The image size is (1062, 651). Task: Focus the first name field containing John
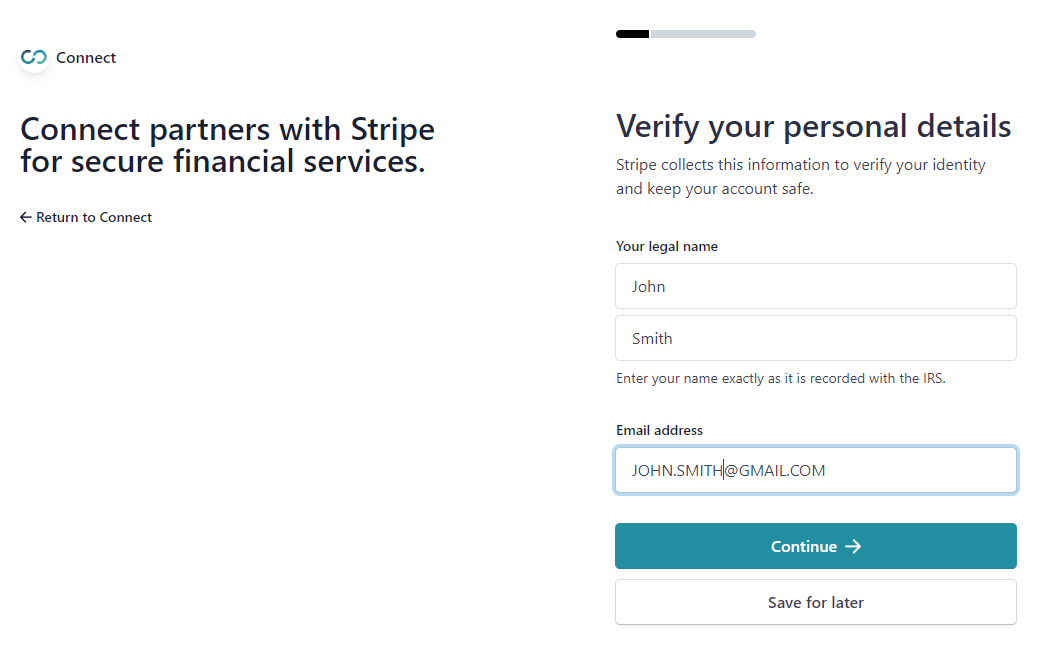coord(815,287)
